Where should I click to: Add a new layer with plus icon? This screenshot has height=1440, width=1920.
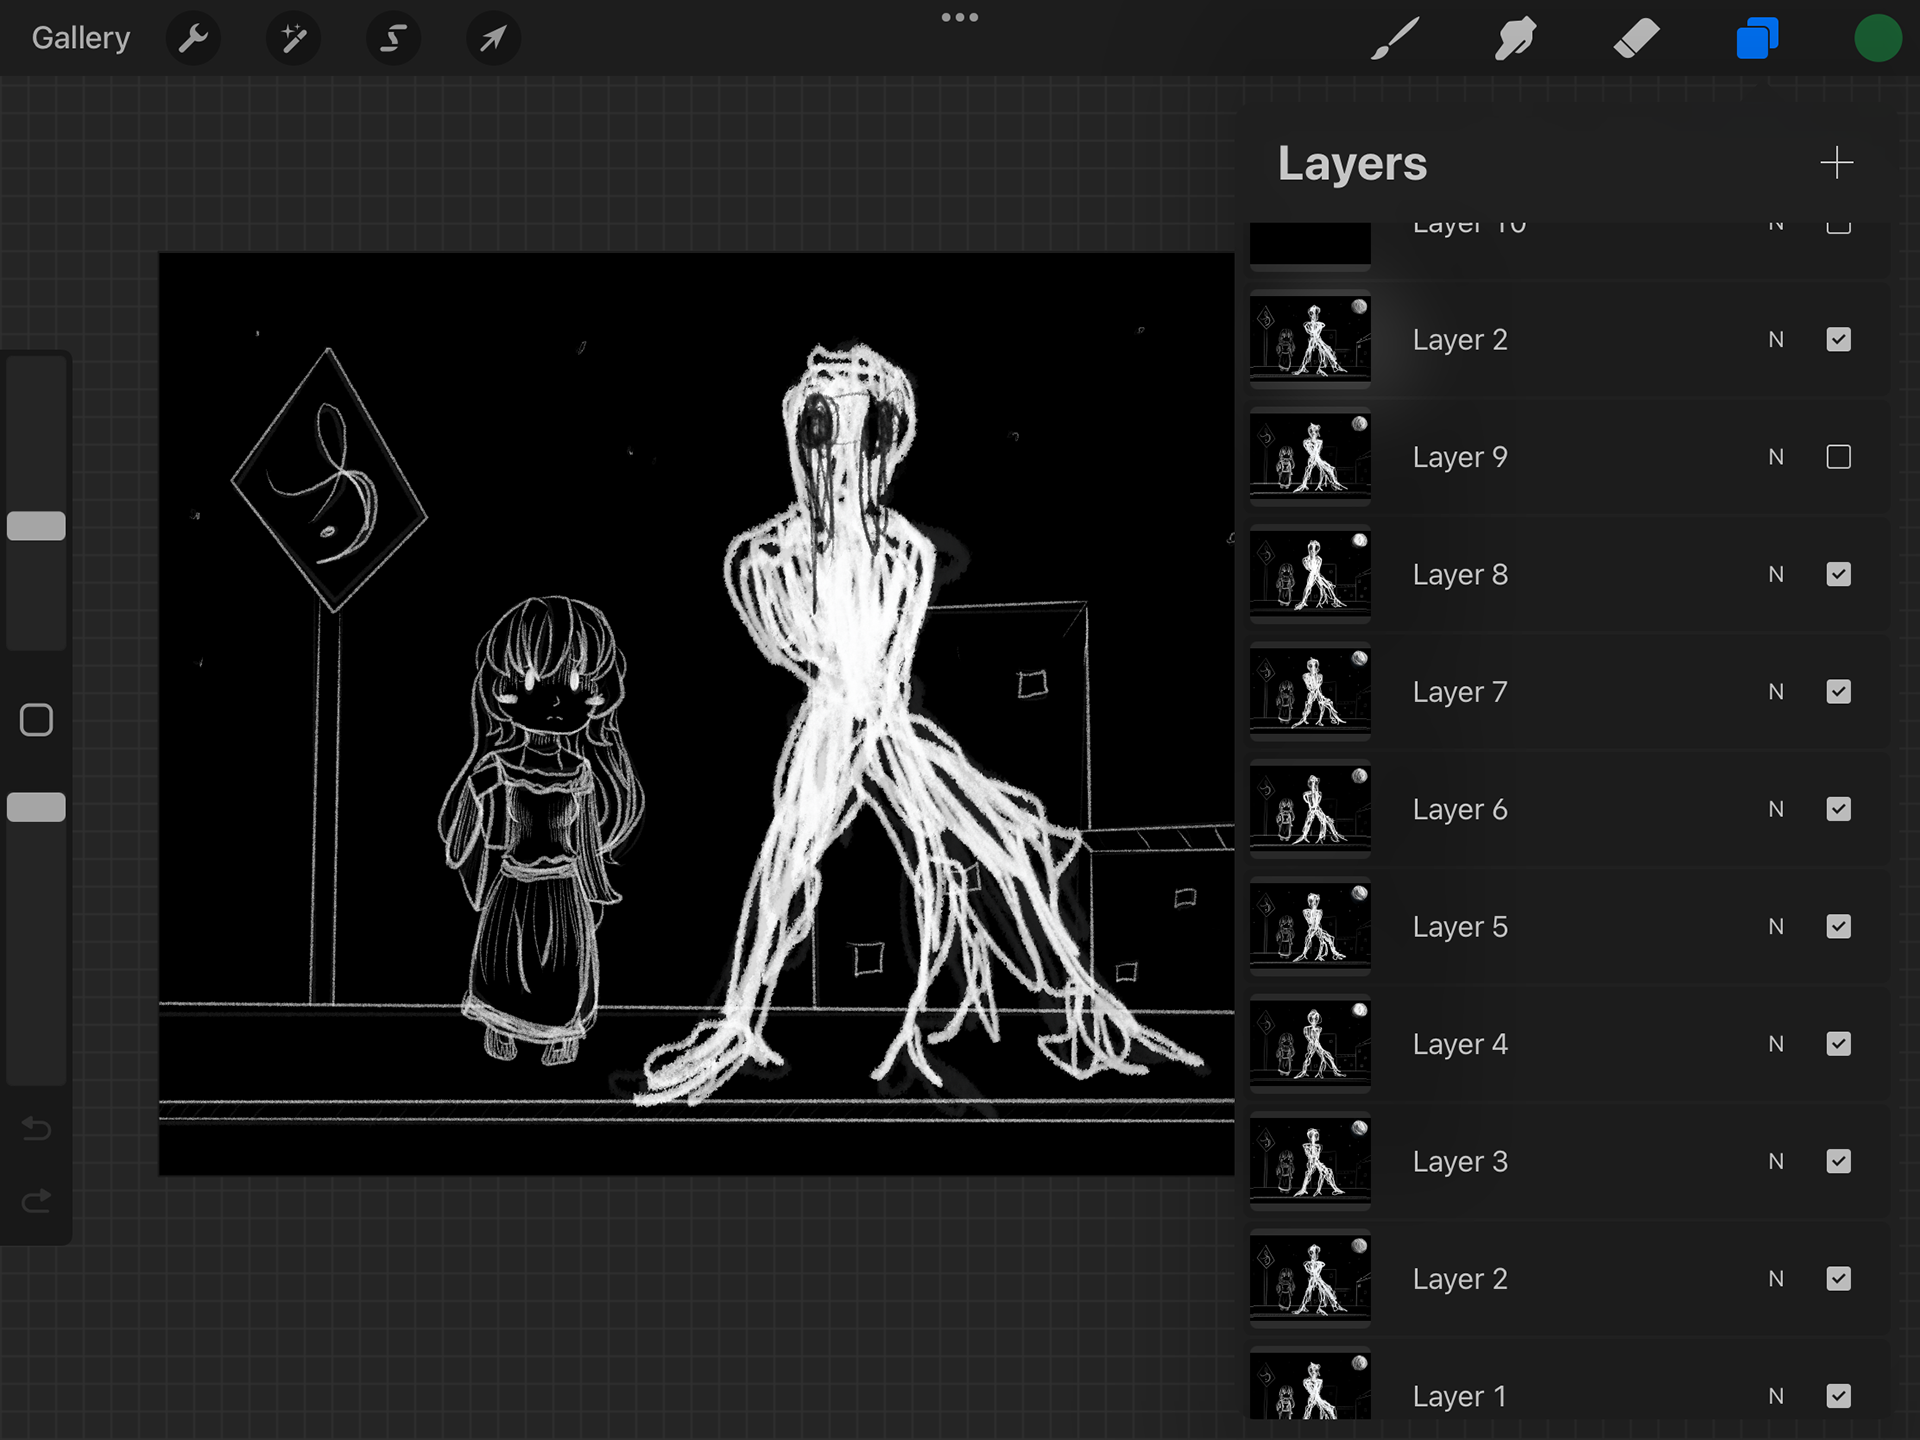(x=1836, y=163)
